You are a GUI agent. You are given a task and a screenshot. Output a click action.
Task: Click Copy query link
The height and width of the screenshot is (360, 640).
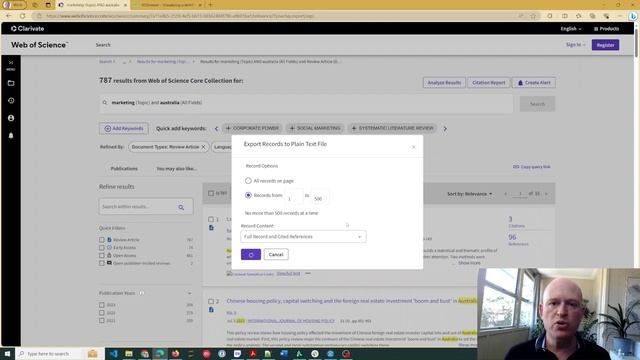[x=531, y=167]
